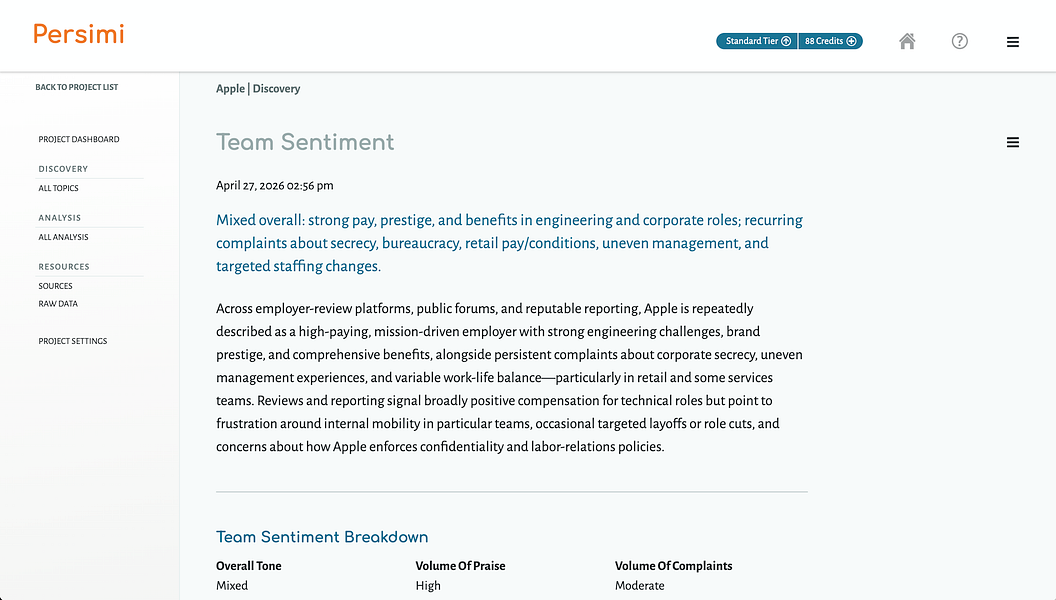The height and width of the screenshot is (600, 1056).
Task: Click the Standard Tier badge
Action: click(756, 41)
